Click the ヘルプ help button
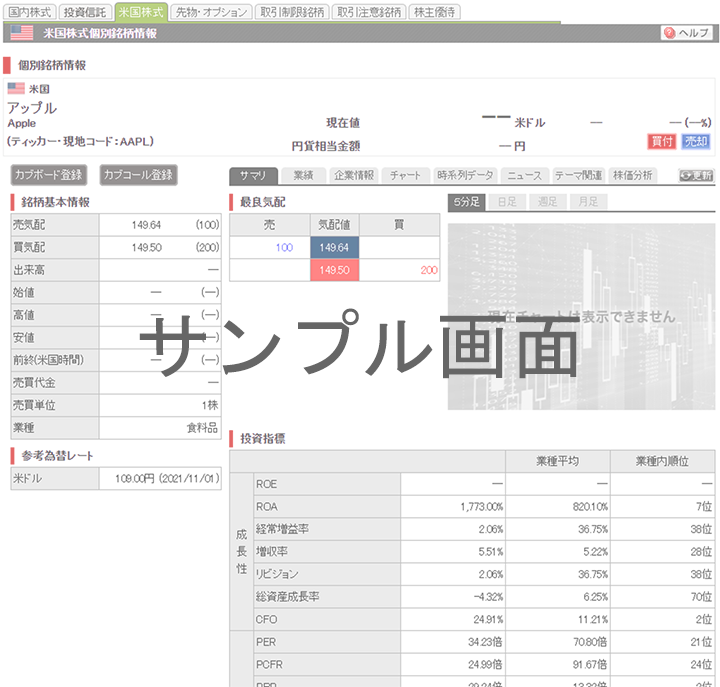Image resolution: width=720 pixels, height=687 pixels. [x=687, y=33]
